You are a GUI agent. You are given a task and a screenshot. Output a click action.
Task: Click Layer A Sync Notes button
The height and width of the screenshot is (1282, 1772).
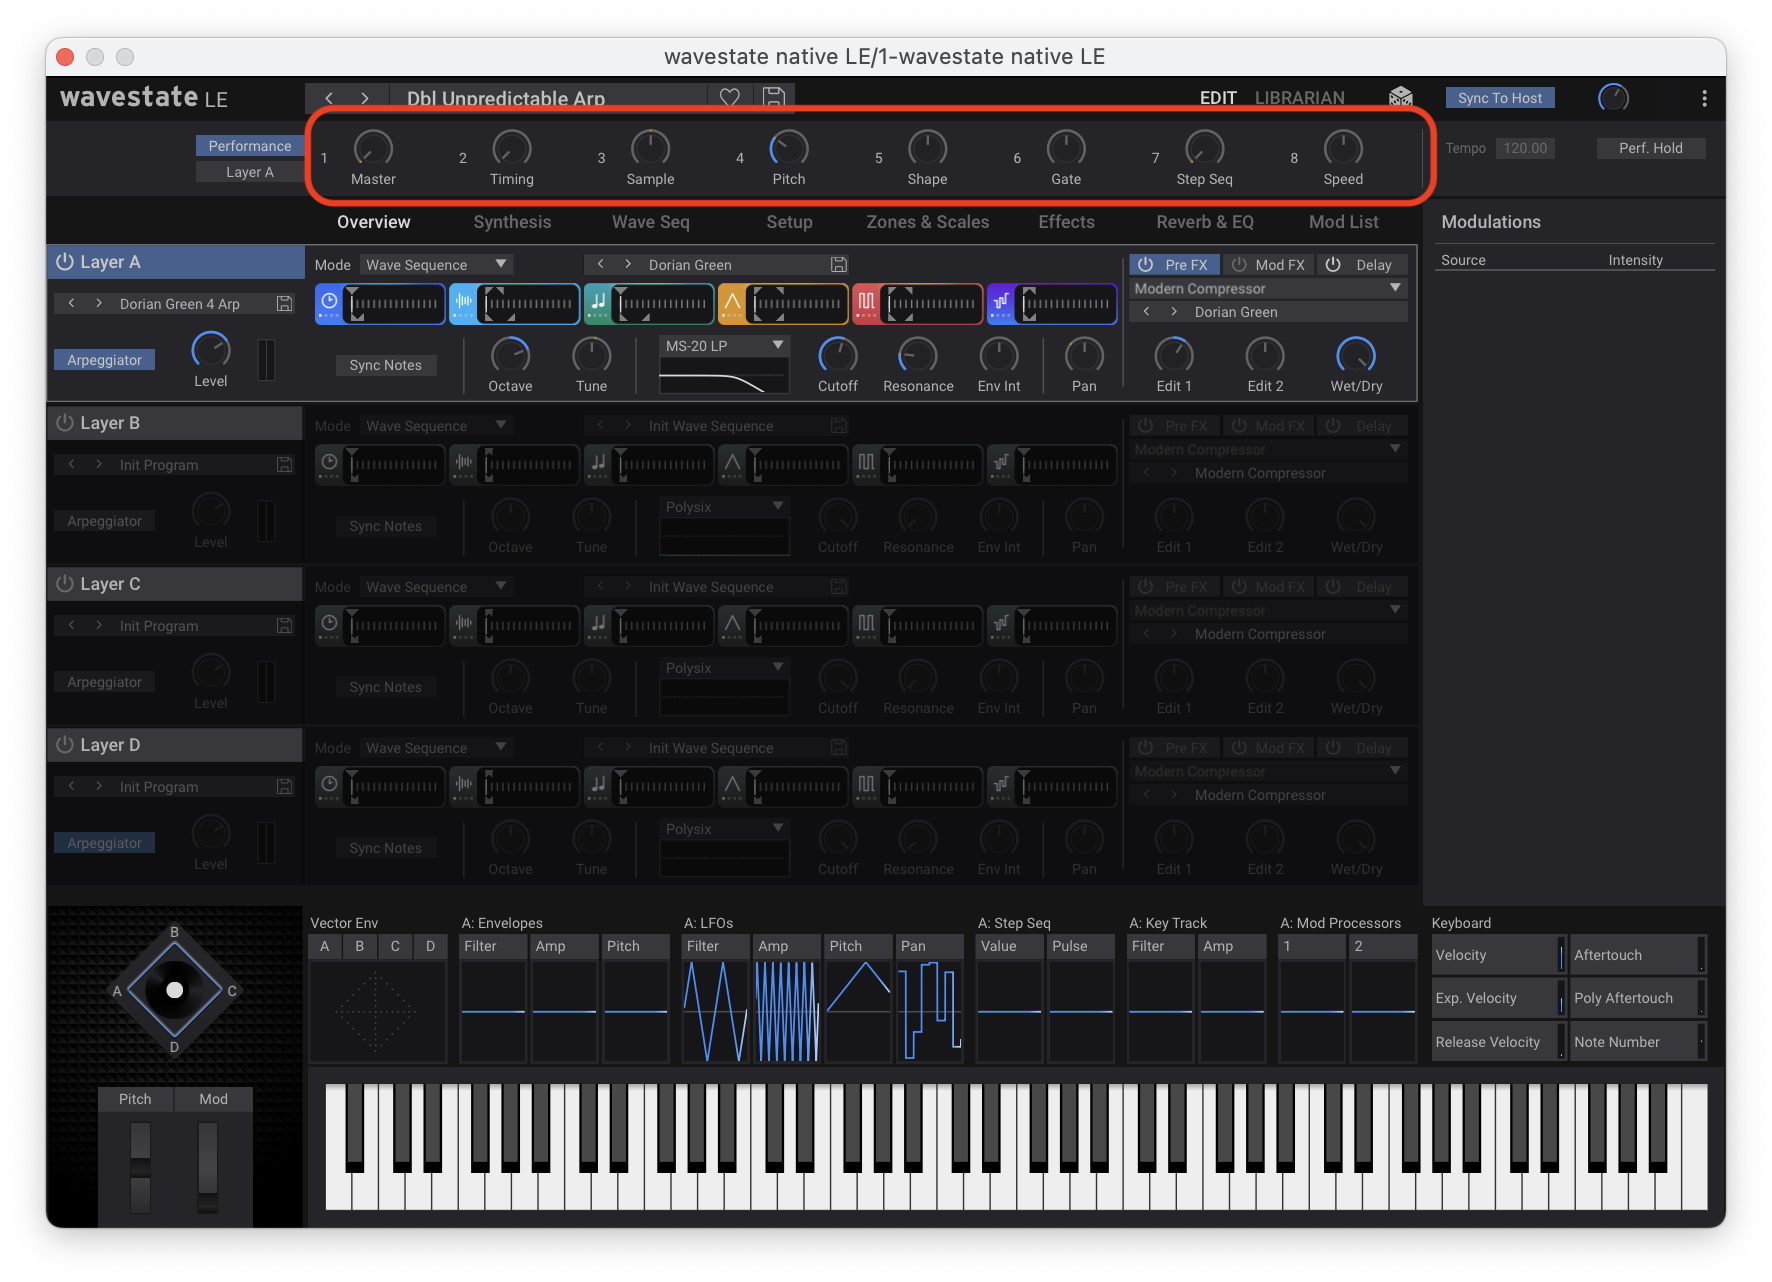[386, 365]
